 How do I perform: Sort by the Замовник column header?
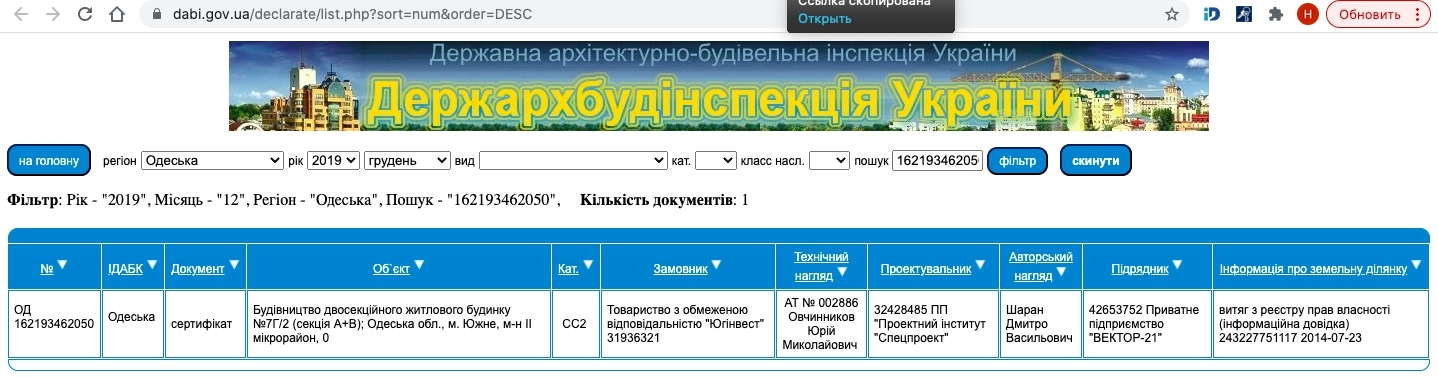point(680,269)
